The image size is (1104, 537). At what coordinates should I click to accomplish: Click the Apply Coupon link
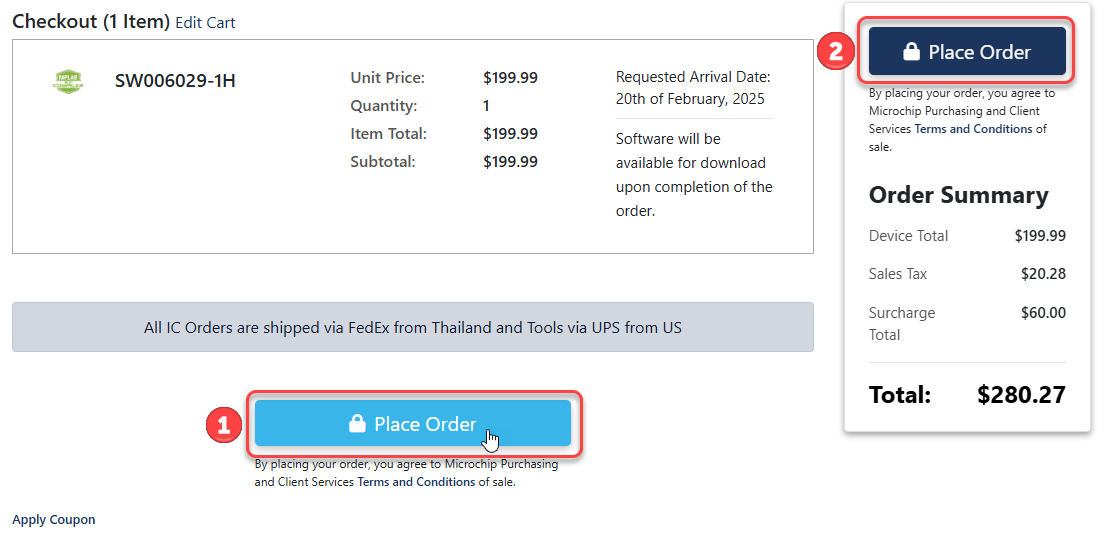pos(54,520)
